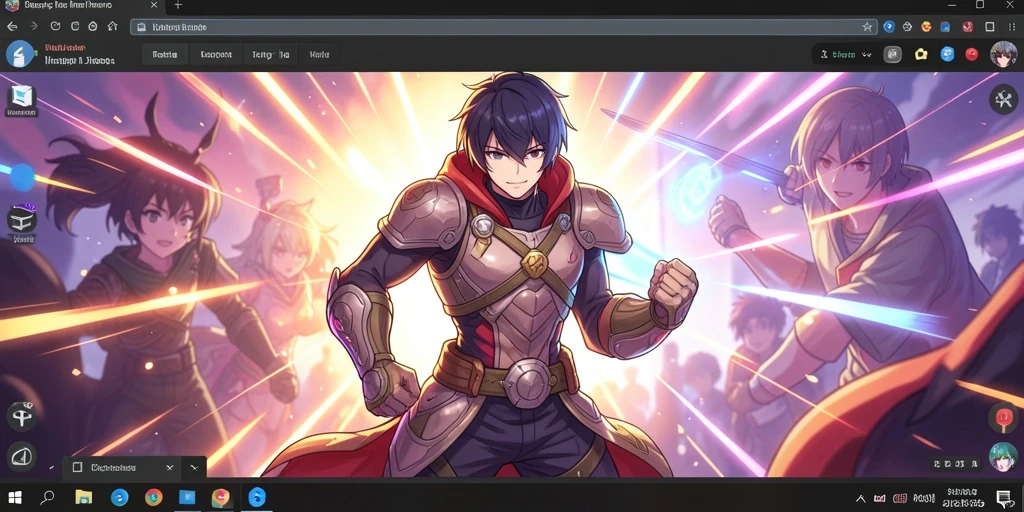
Task: Click the white cube icon at left
Action: pyautogui.click(x=22, y=98)
